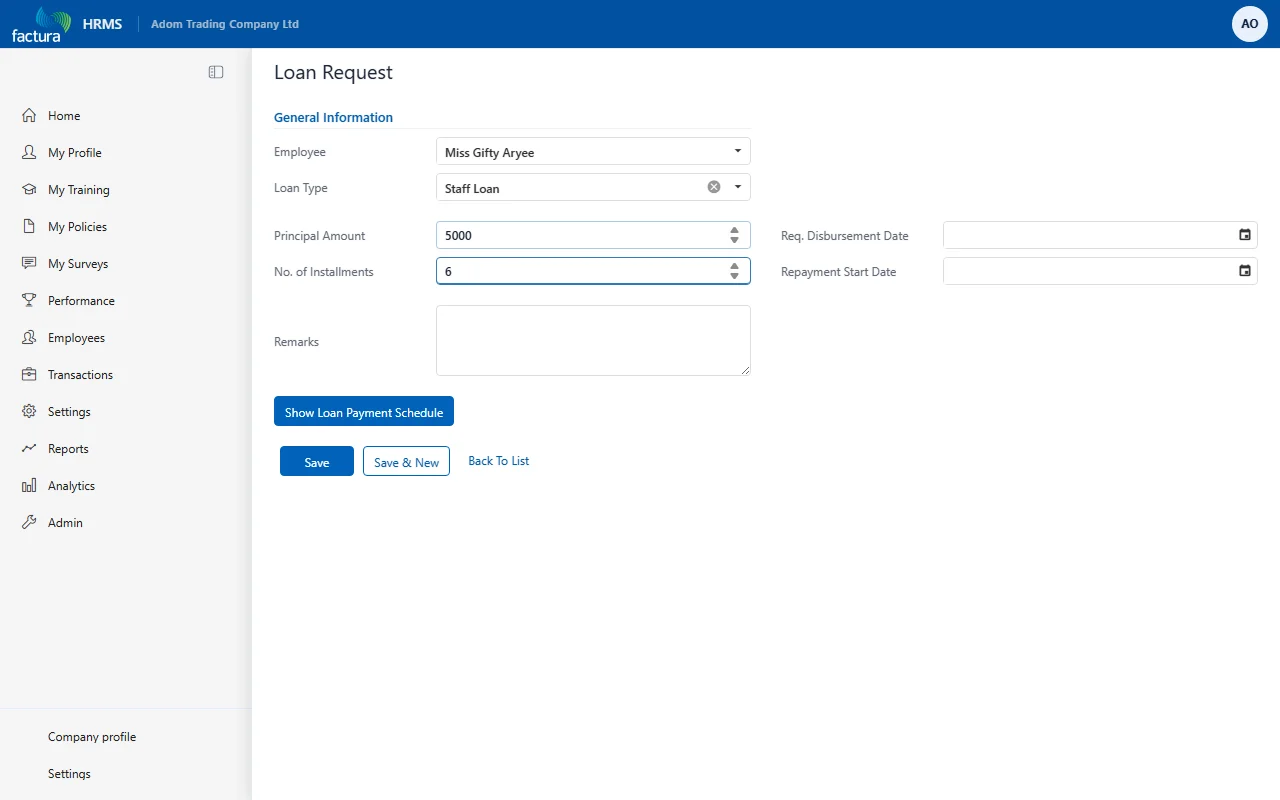Click the Analytics bar chart icon
This screenshot has height=800, width=1280.
tap(29, 486)
